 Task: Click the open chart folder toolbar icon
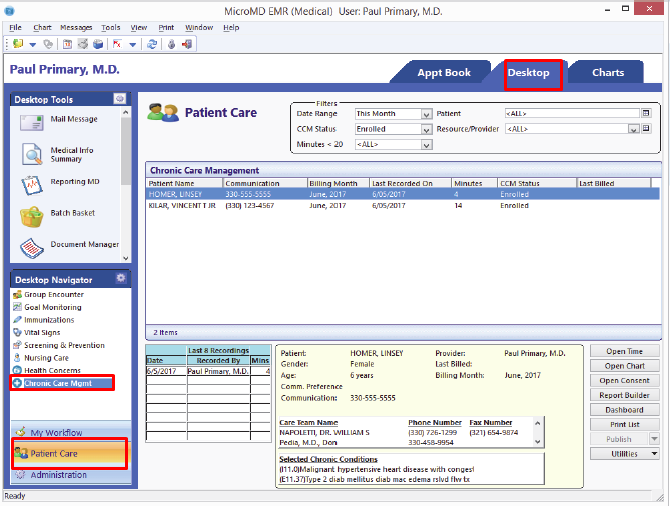[18, 44]
